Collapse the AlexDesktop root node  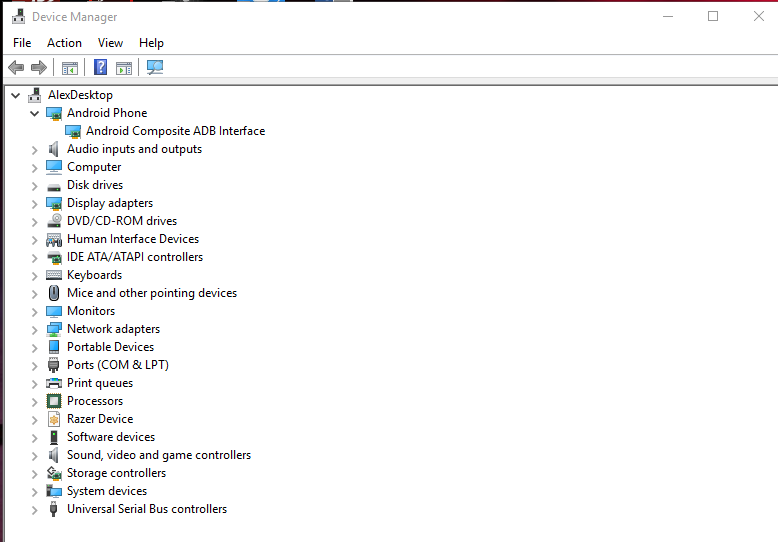15,95
